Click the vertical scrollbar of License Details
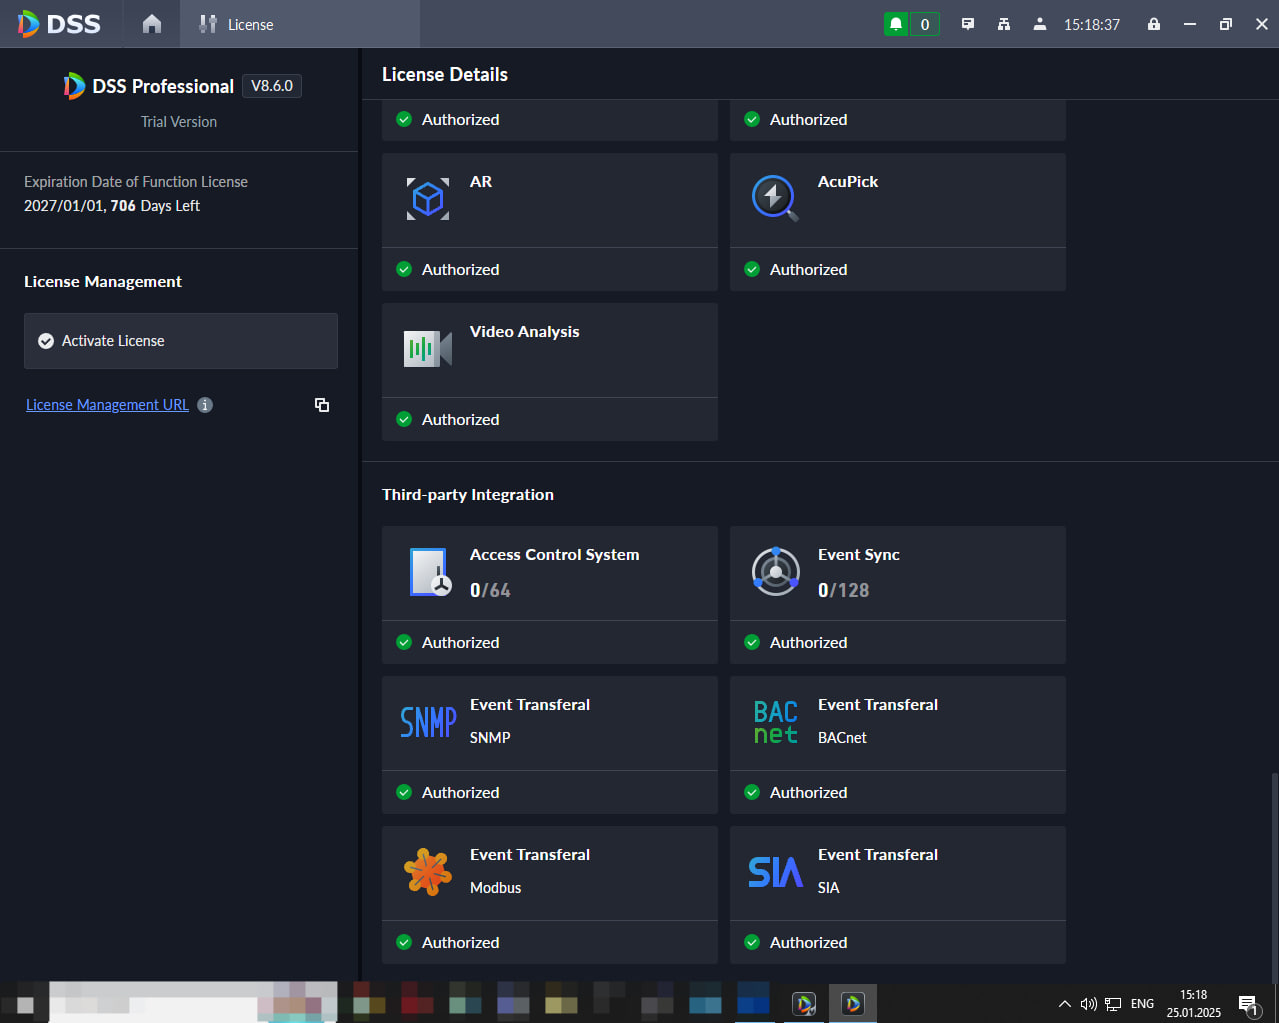Screen dimensions: 1279x1023 pyautogui.click(x=1273, y=876)
